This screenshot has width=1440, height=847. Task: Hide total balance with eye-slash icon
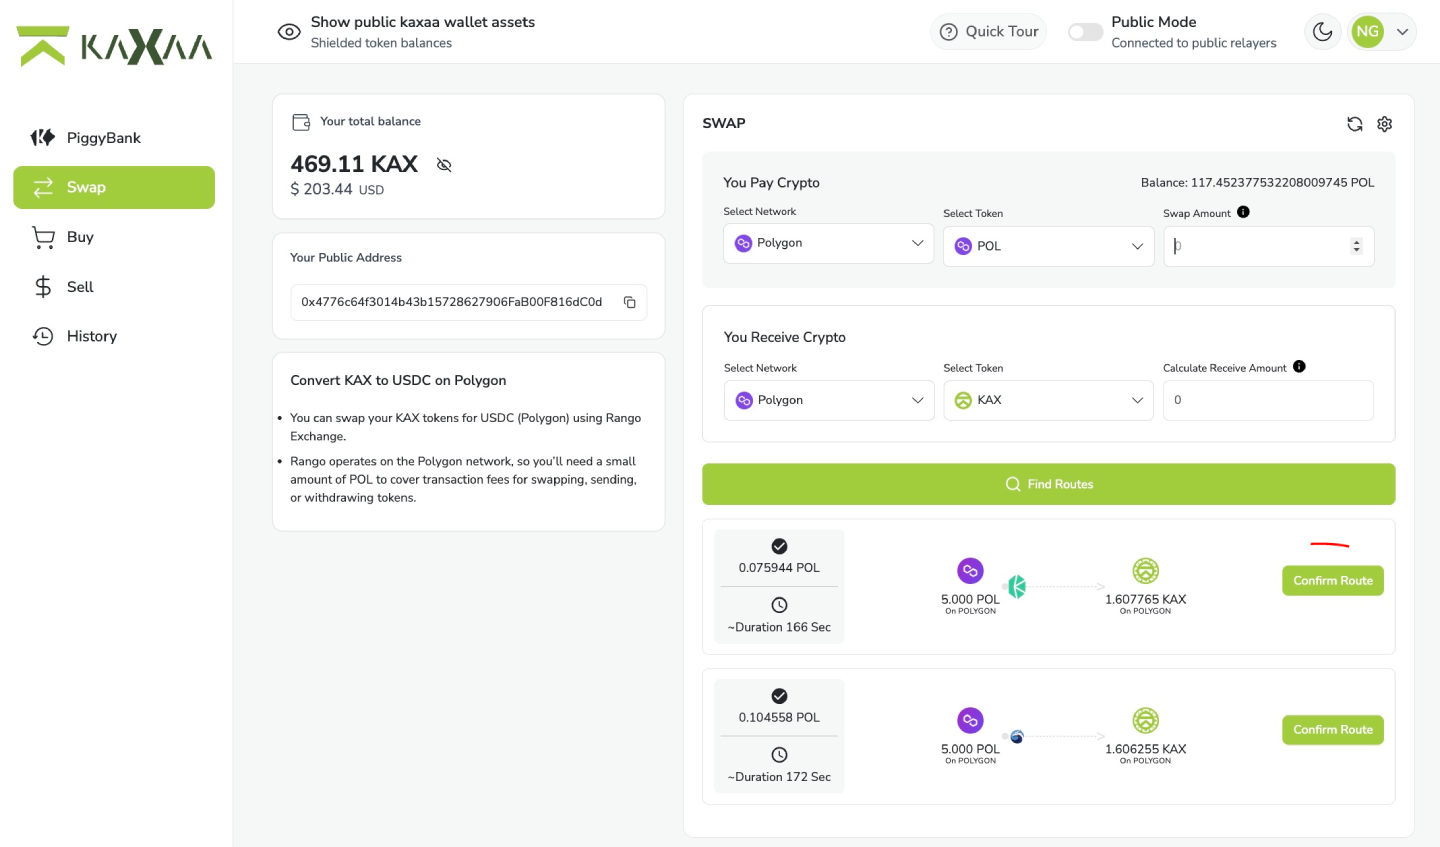tap(444, 165)
